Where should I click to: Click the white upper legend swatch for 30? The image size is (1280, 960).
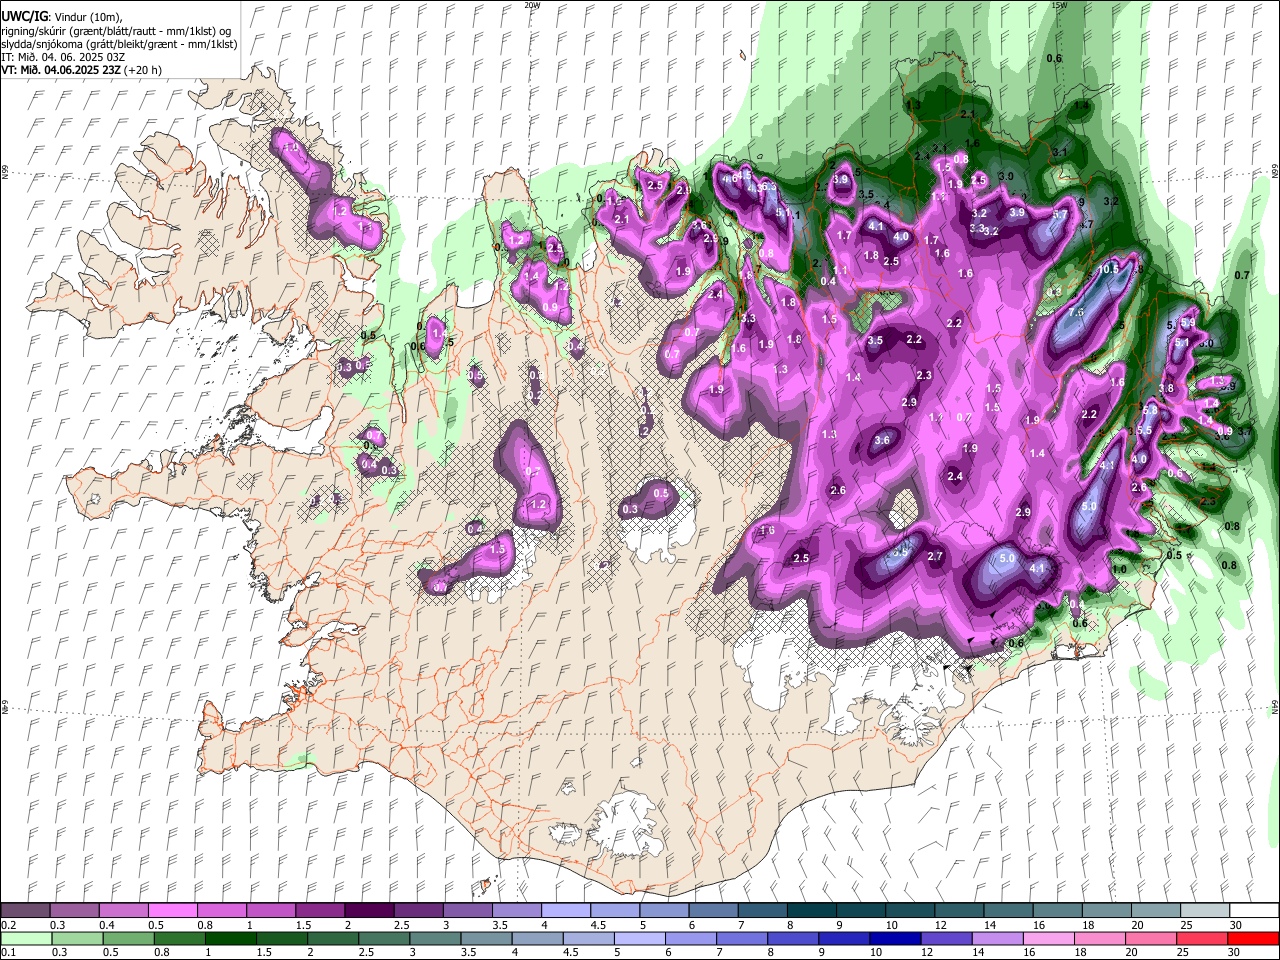(1254, 911)
